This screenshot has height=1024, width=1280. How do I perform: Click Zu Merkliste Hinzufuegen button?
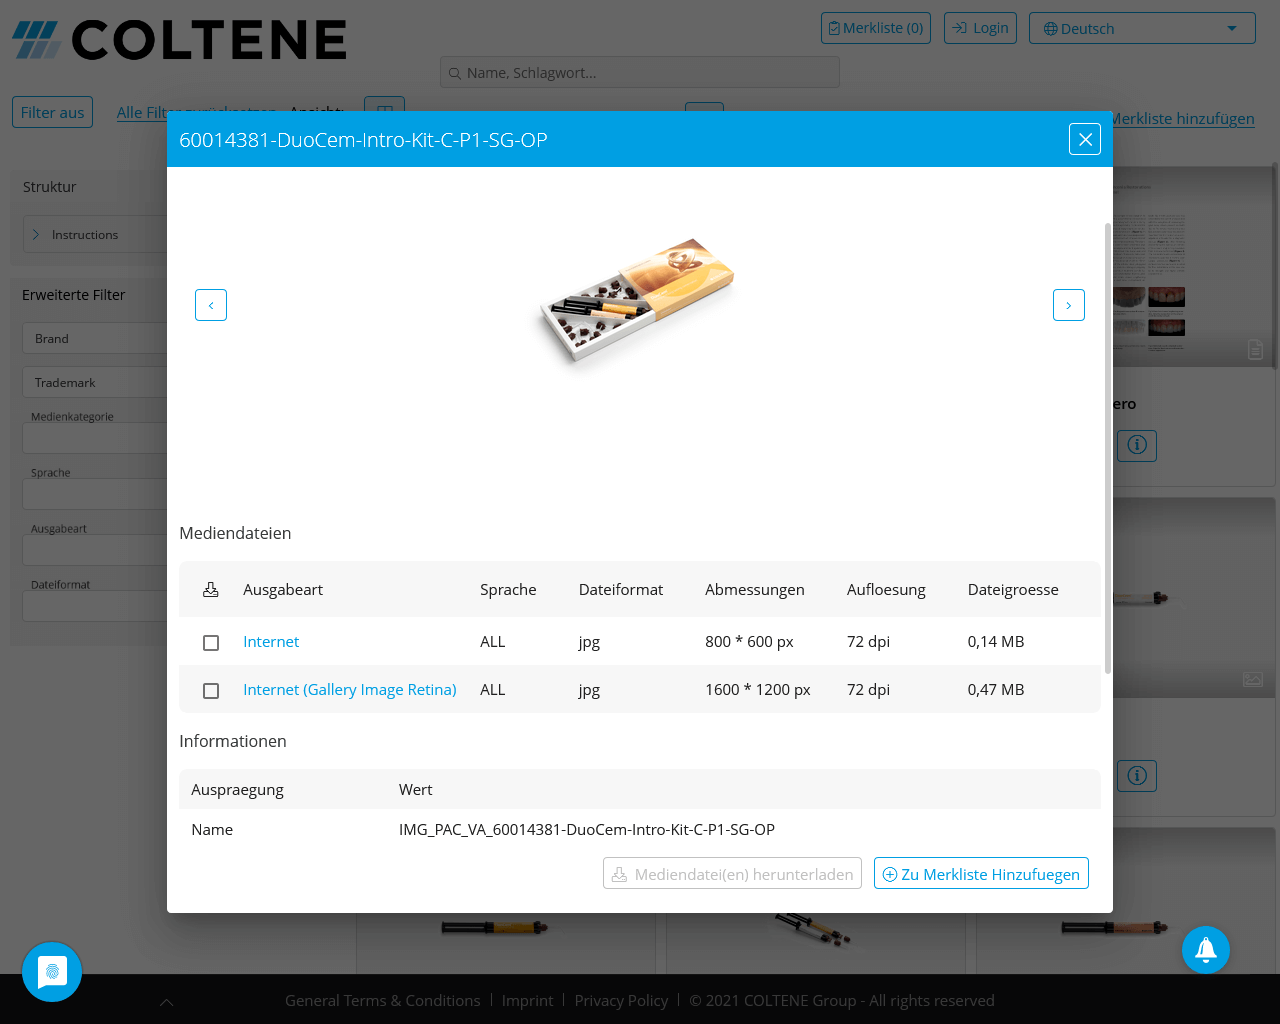(981, 873)
